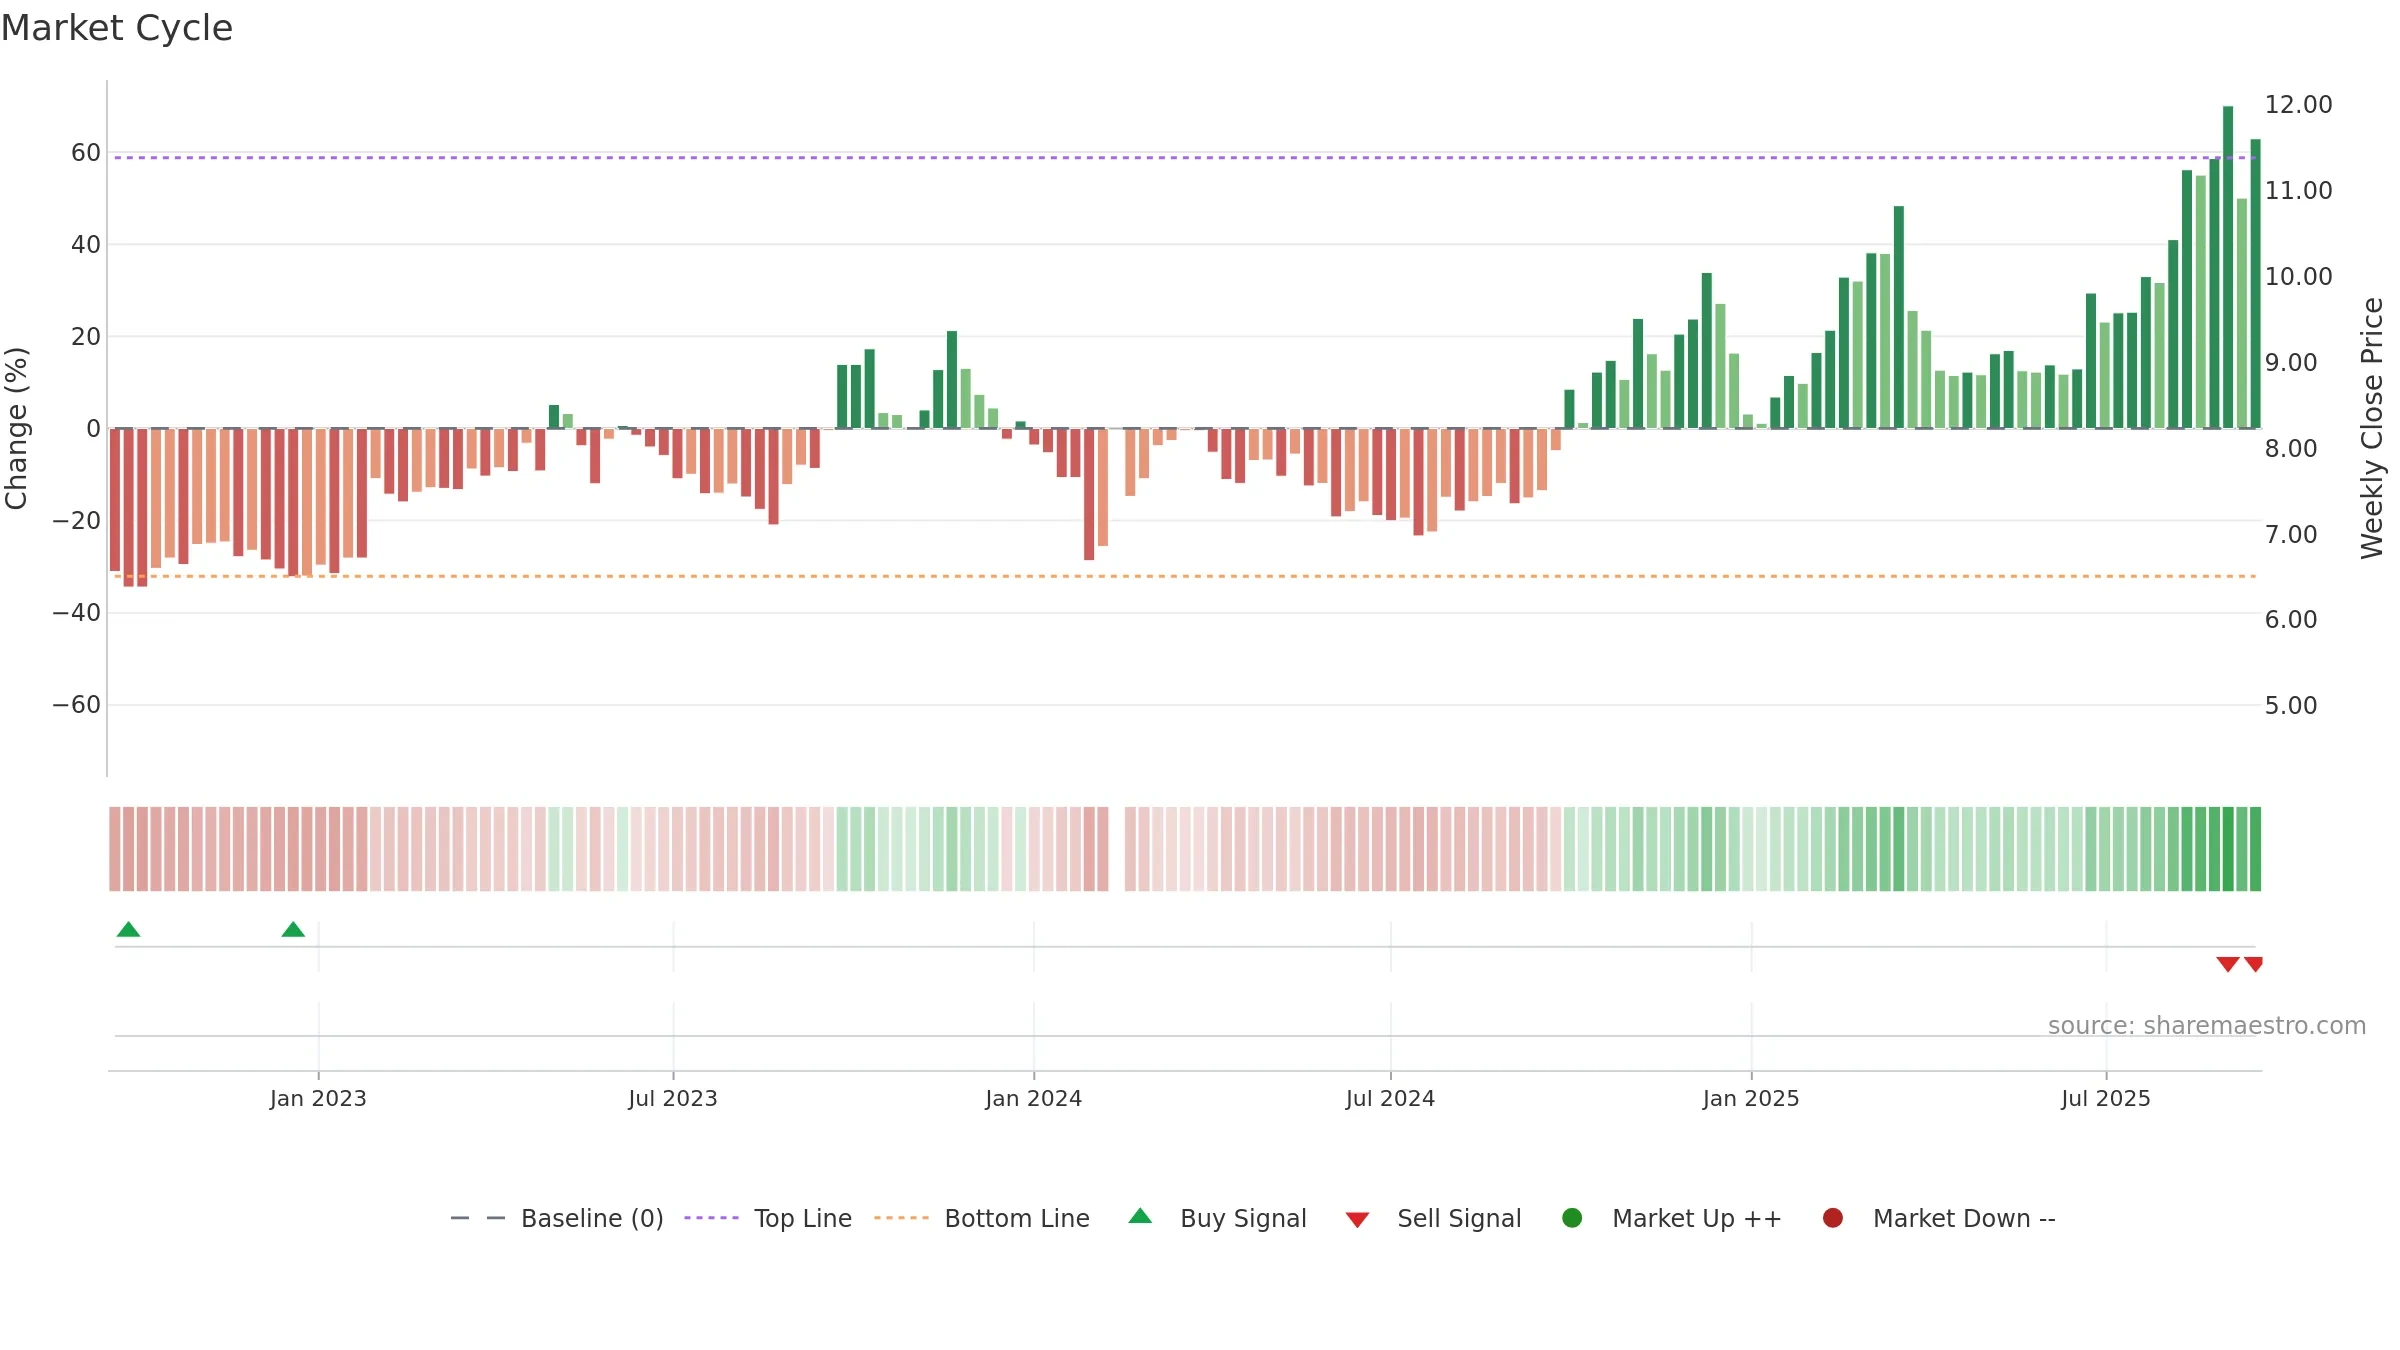
Task: Click the last red sell signal triangle
Action: (x=2254, y=964)
